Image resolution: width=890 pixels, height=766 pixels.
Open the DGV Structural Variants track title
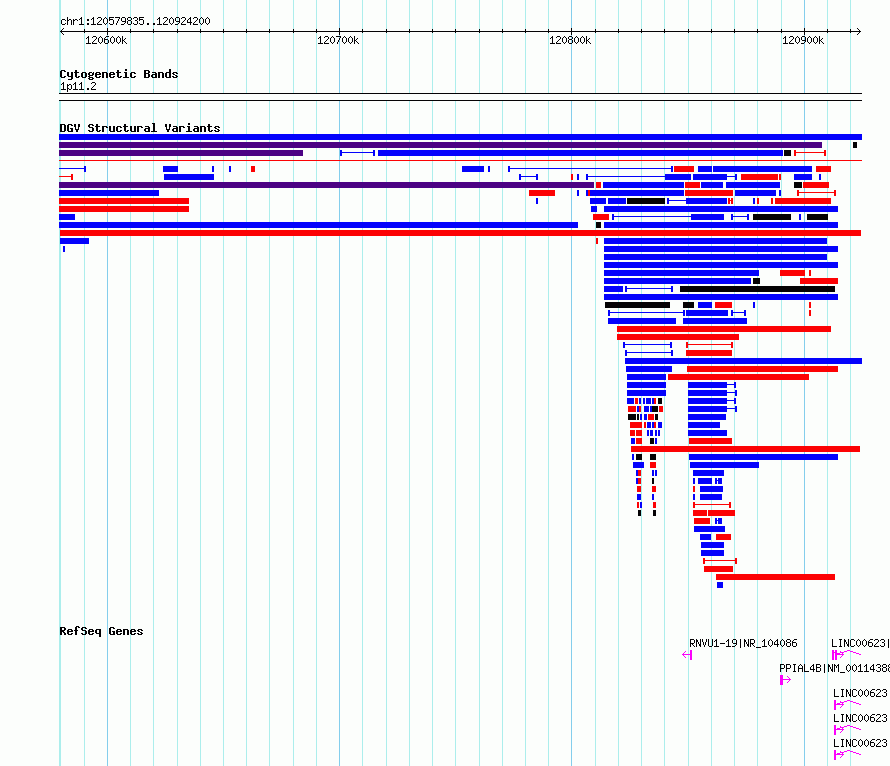(140, 128)
